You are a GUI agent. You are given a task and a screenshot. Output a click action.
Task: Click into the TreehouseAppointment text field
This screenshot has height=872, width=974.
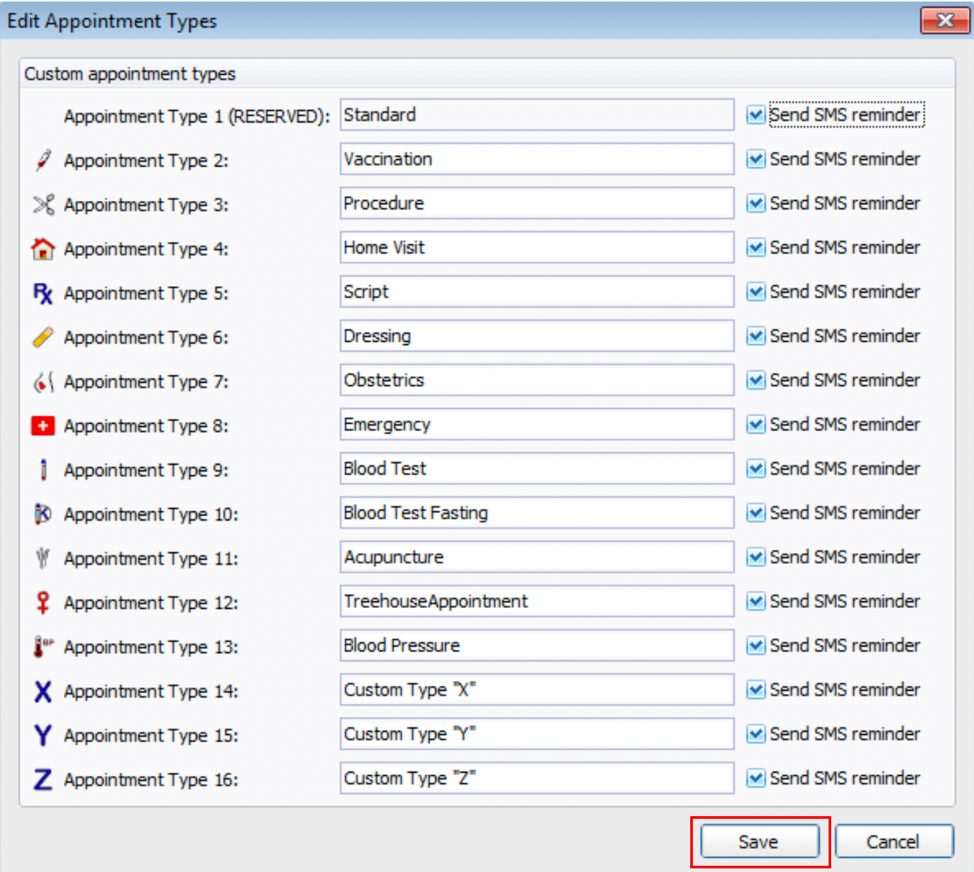[x=536, y=601]
